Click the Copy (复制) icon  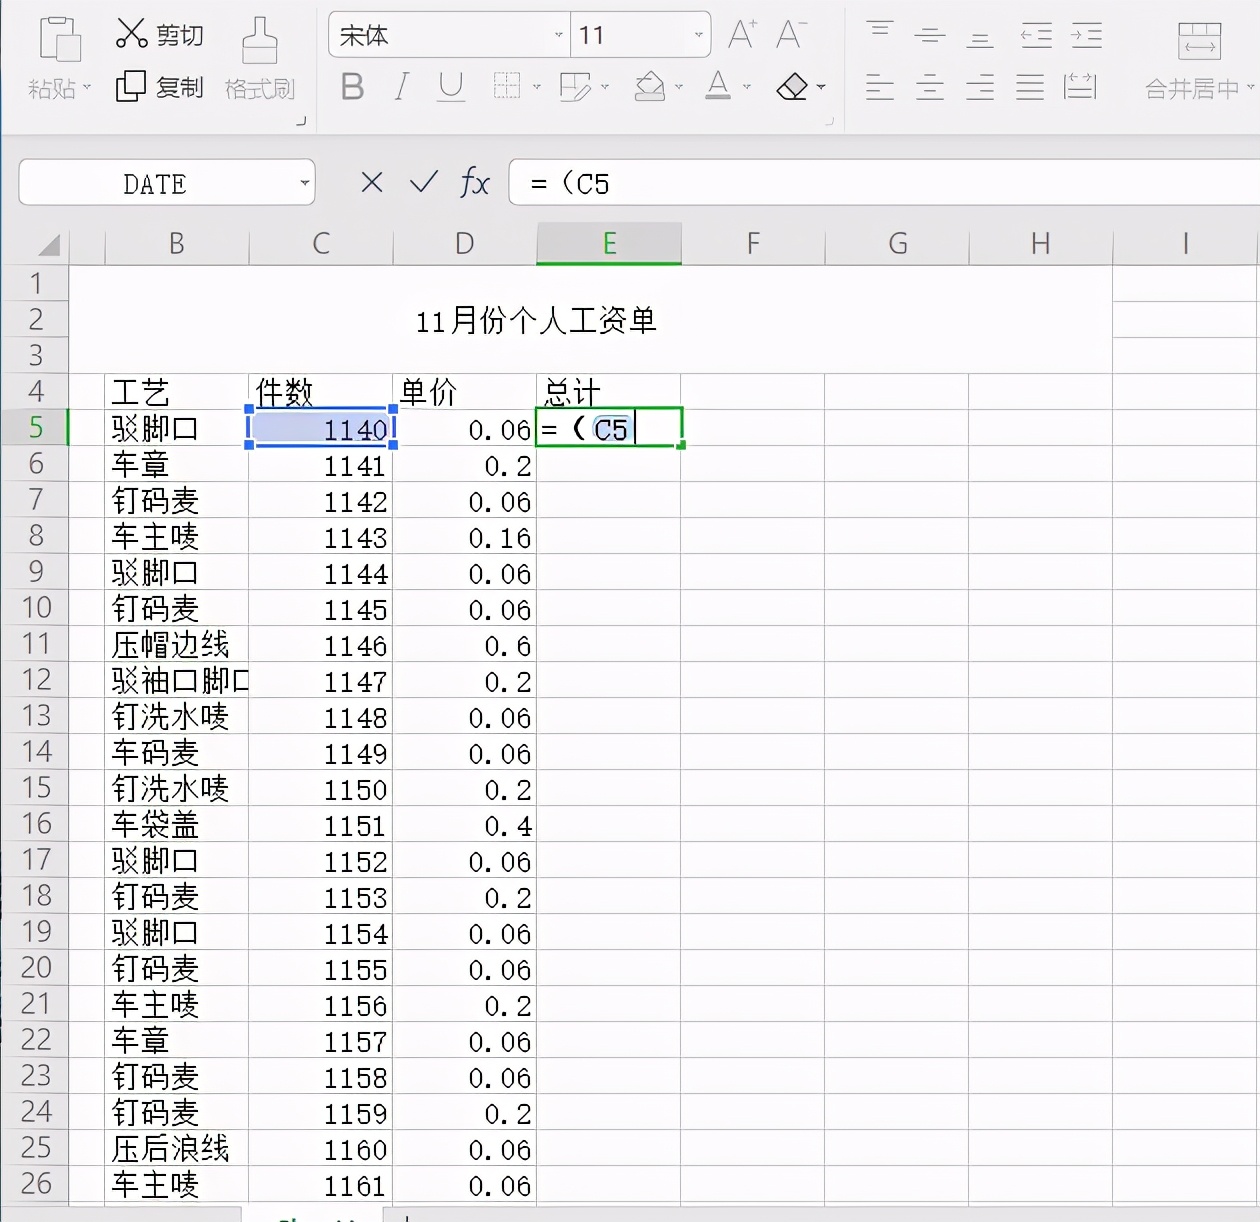pyautogui.click(x=131, y=87)
